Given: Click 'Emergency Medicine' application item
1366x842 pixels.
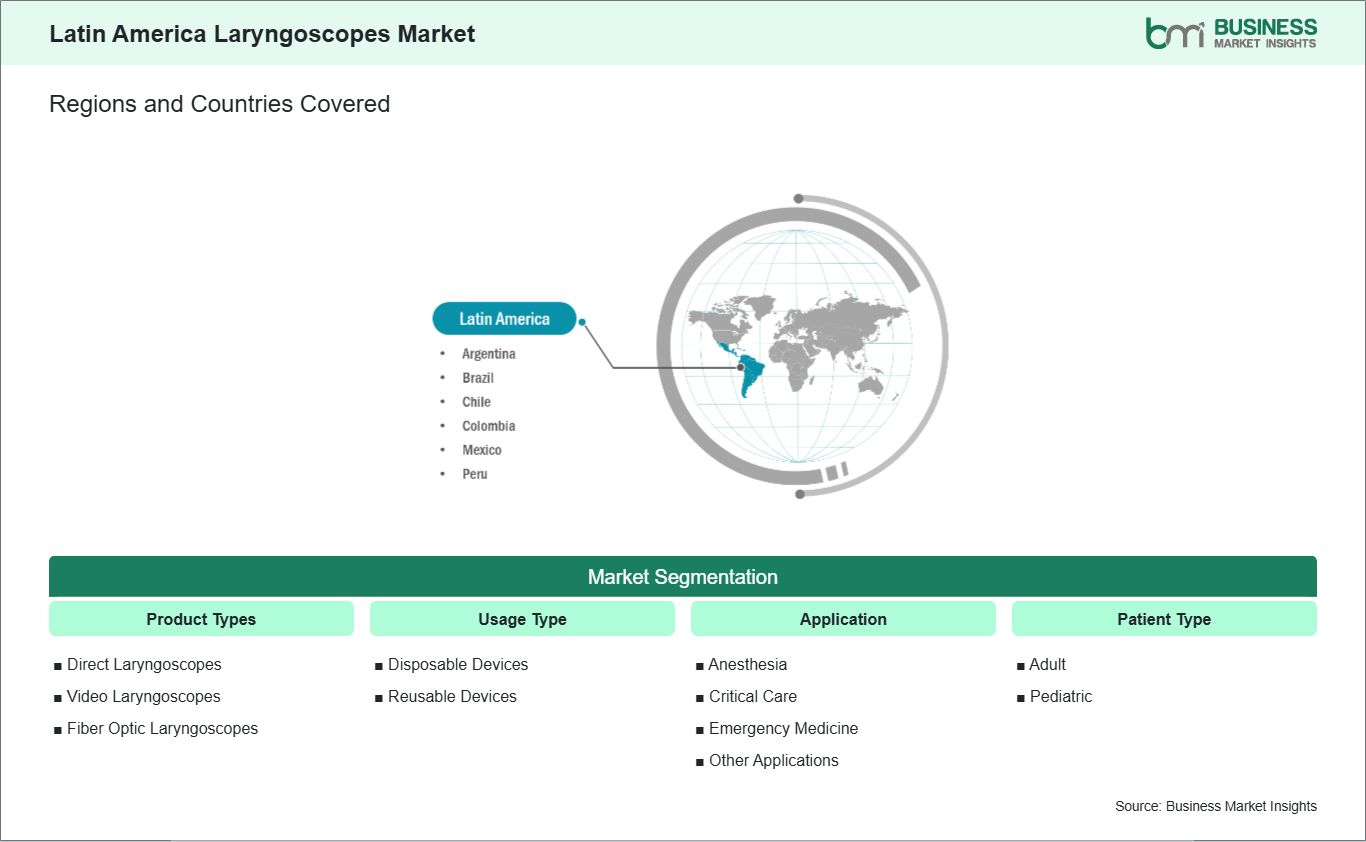Looking at the screenshot, I should 777,728.
